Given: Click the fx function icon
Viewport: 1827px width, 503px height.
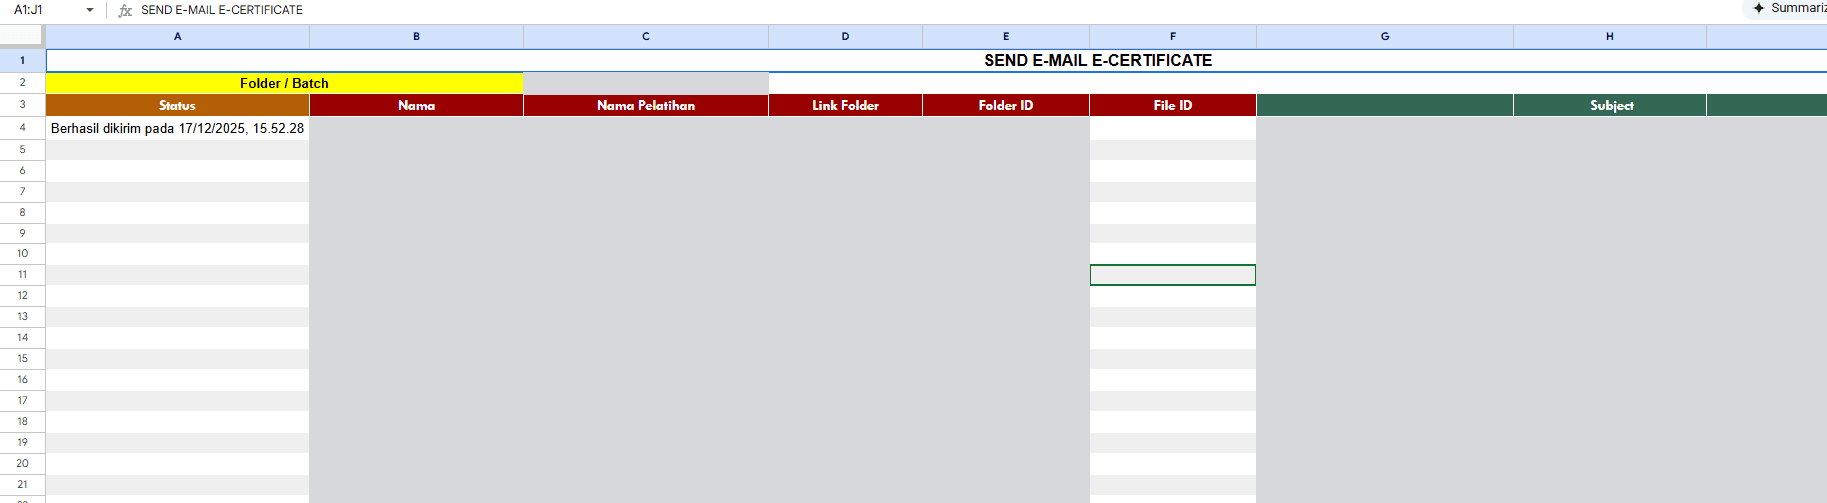Looking at the screenshot, I should pos(125,10).
